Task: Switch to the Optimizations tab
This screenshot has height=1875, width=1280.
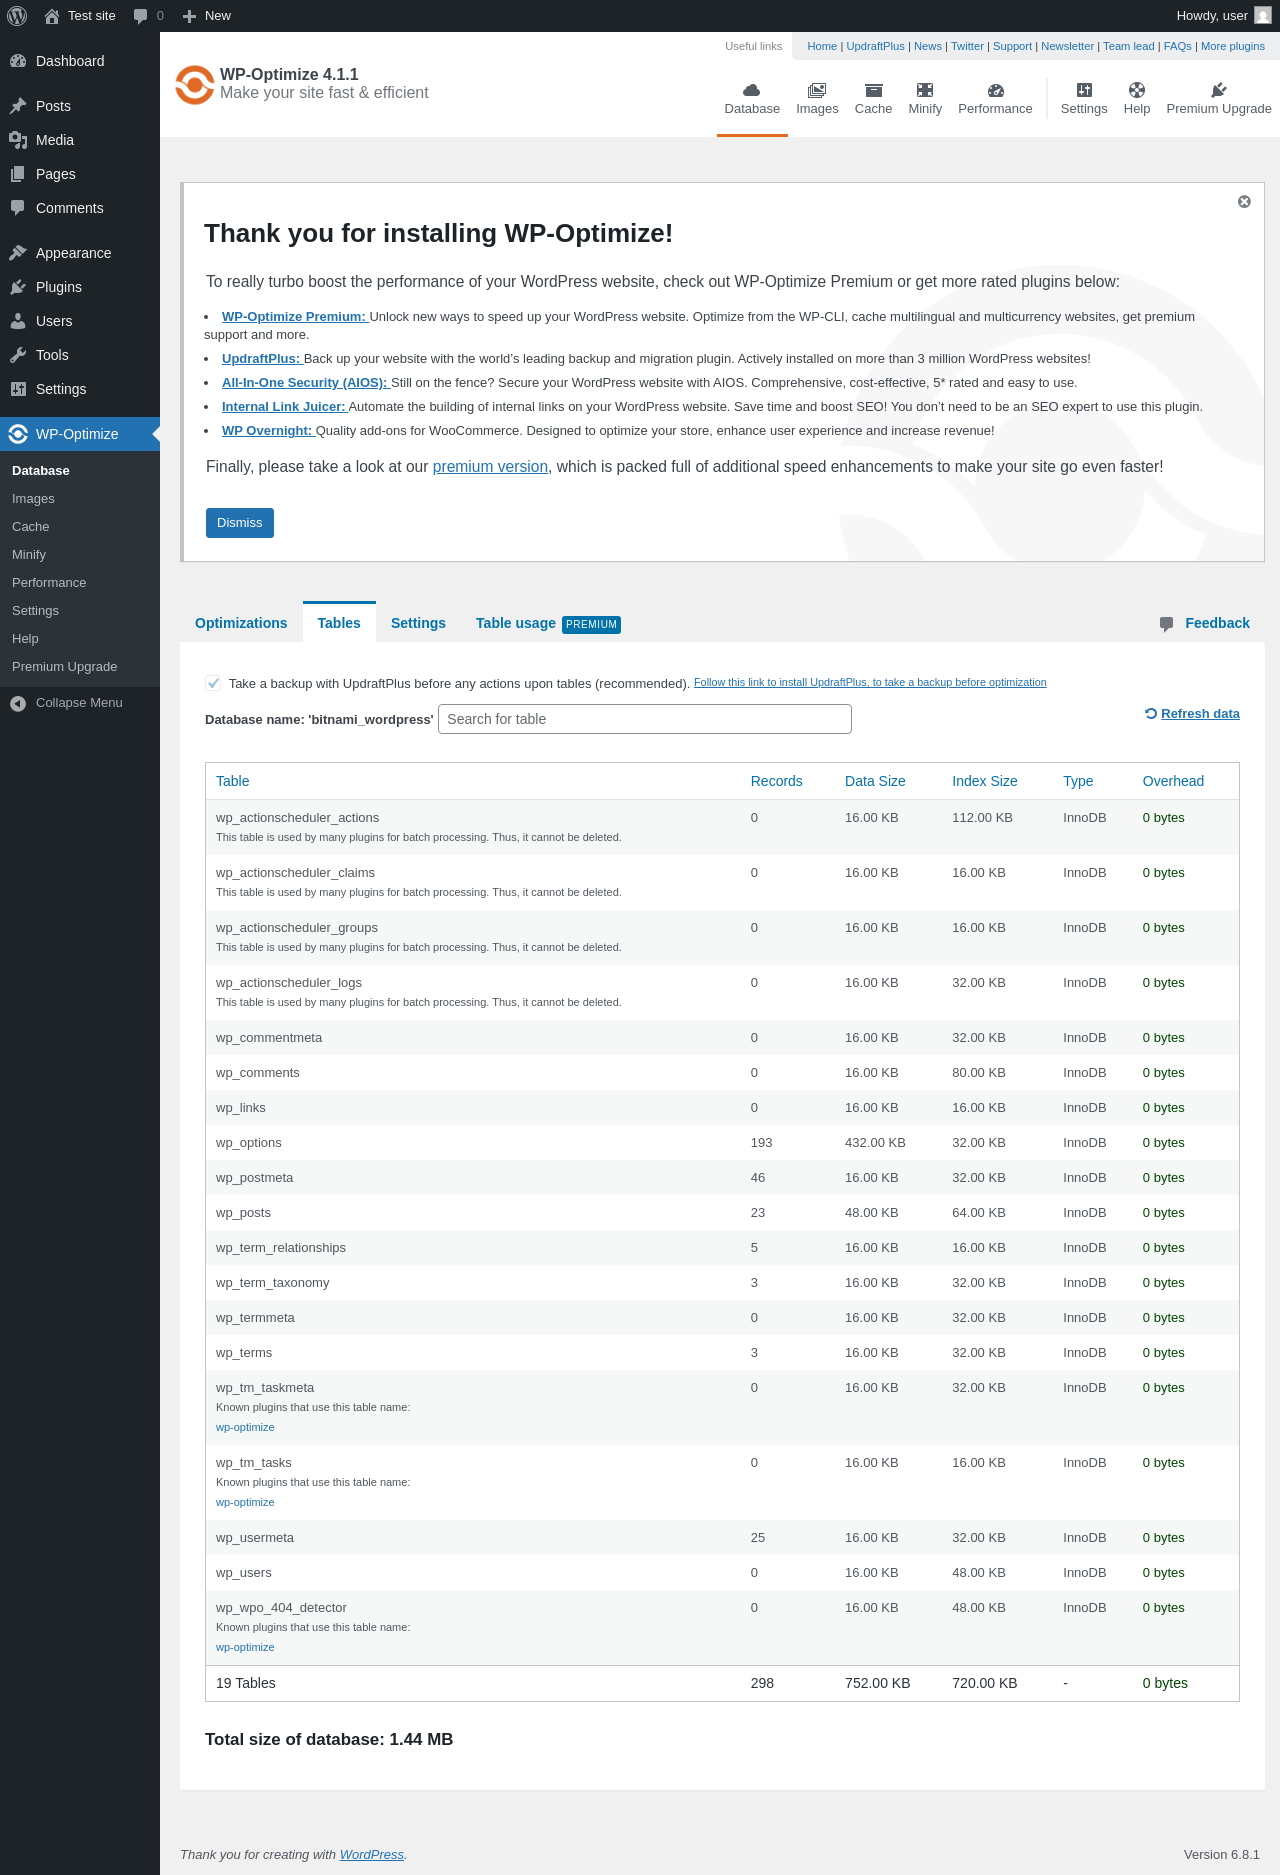Action: pyautogui.click(x=241, y=623)
